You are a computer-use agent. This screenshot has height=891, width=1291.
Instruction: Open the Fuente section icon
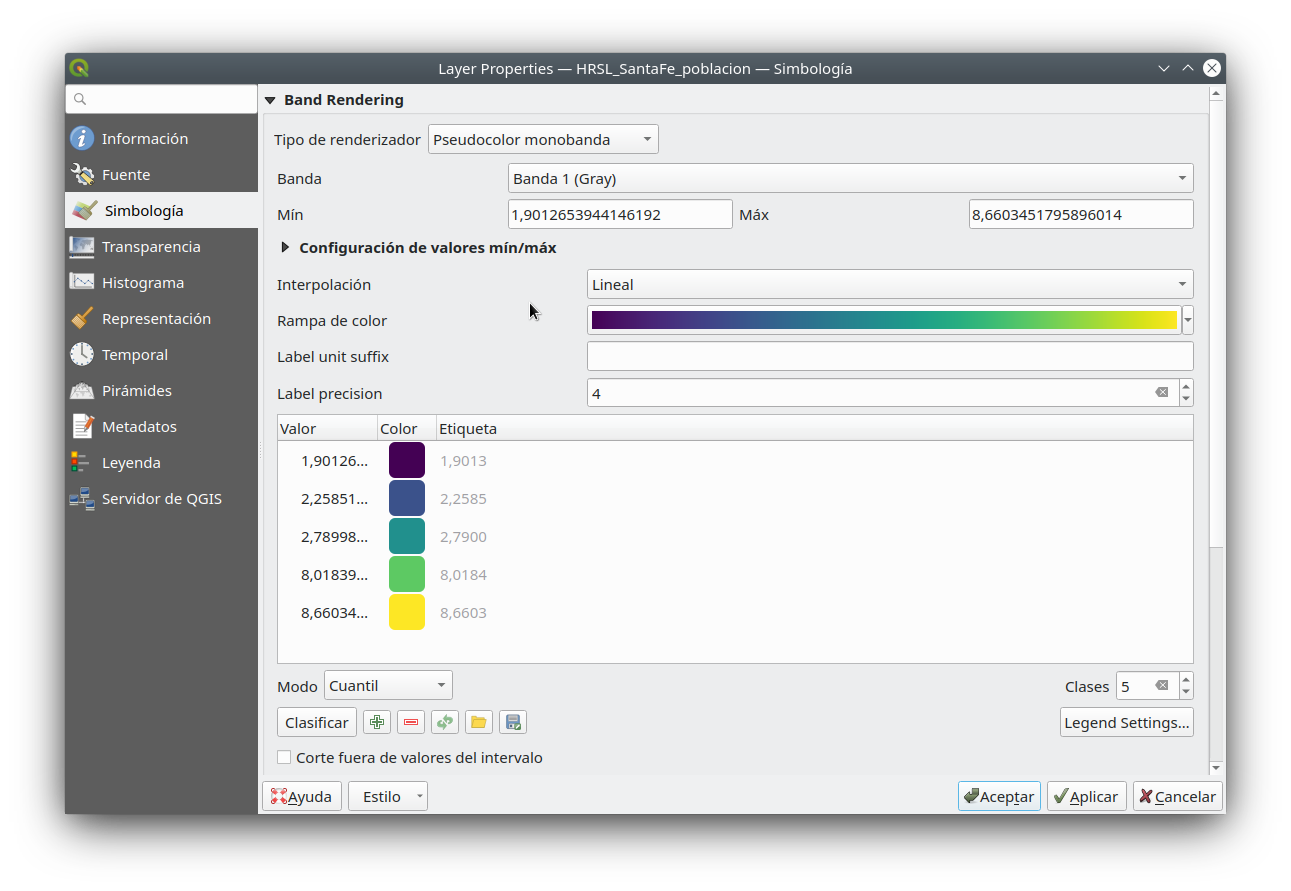pyautogui.click(x=82, y=175)
